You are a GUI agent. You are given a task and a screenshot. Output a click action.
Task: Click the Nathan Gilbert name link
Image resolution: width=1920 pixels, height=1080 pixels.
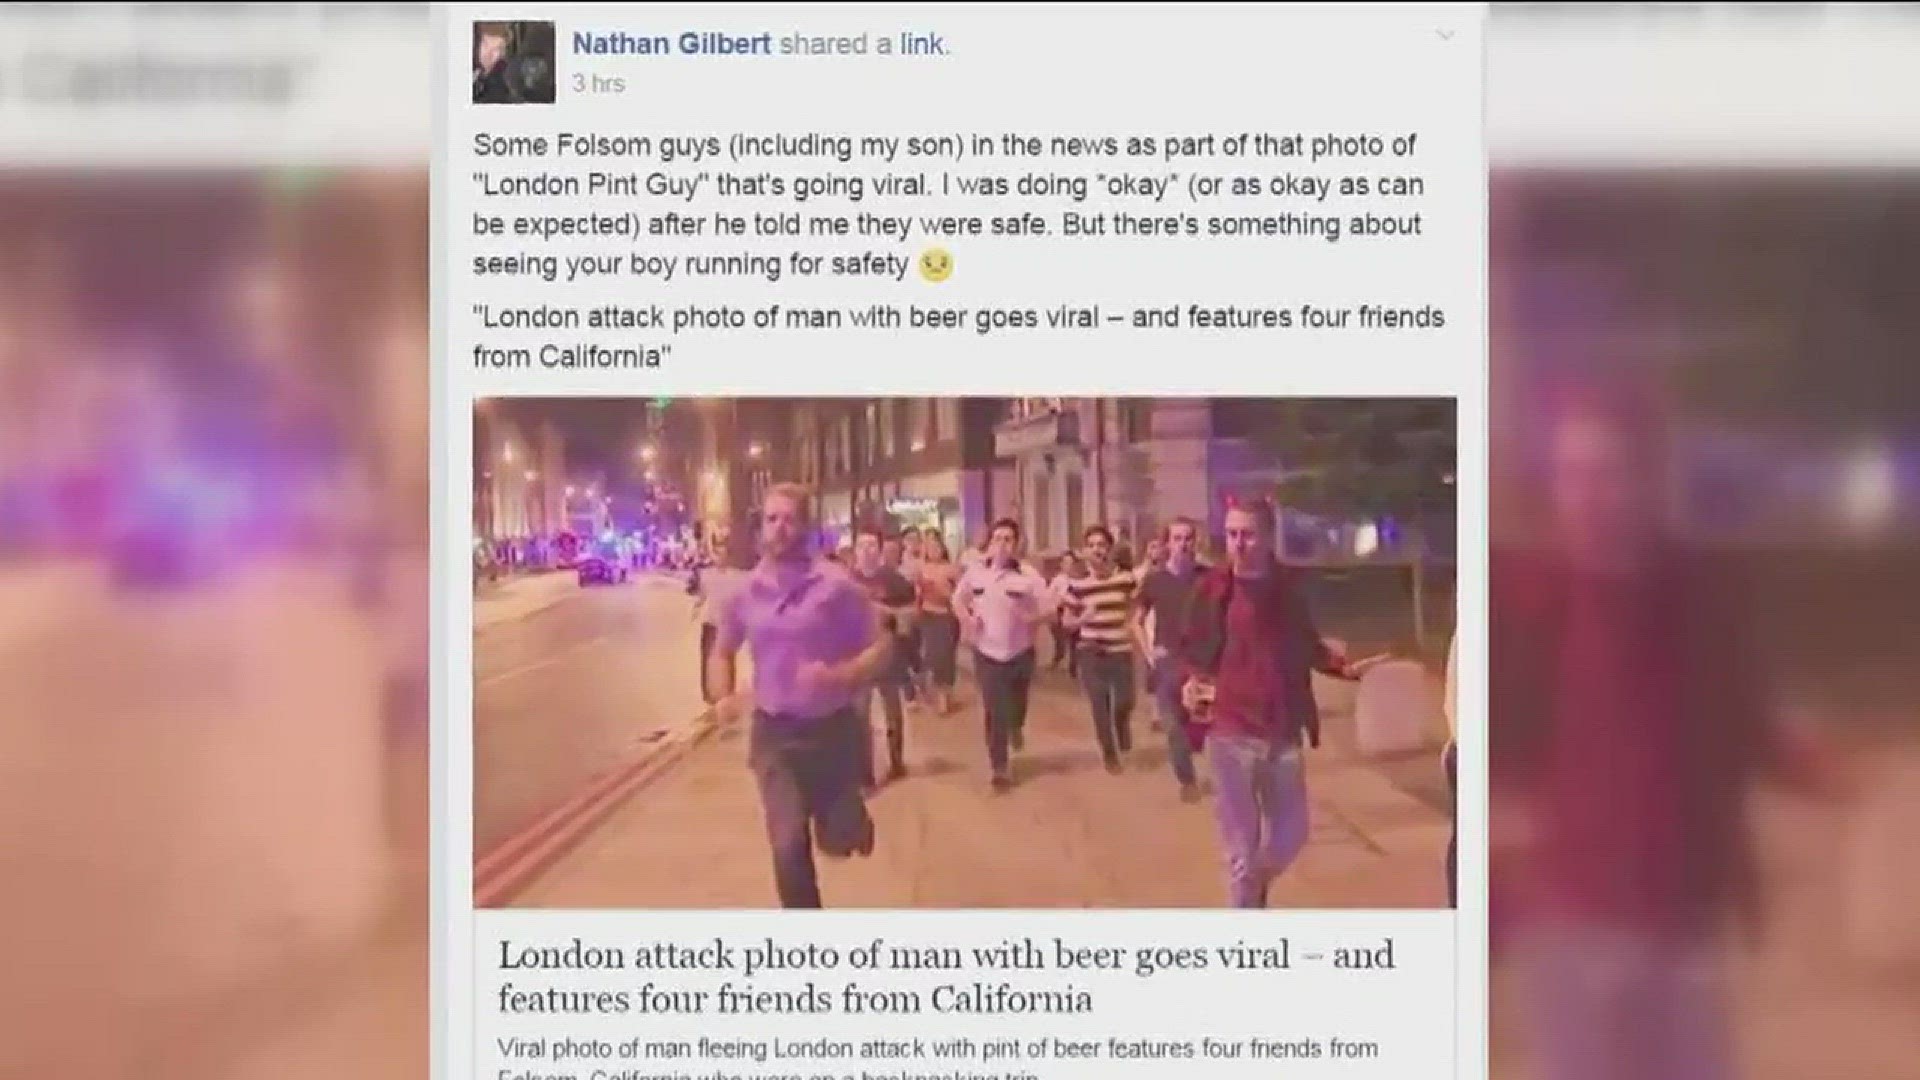(x=671, y=44)
